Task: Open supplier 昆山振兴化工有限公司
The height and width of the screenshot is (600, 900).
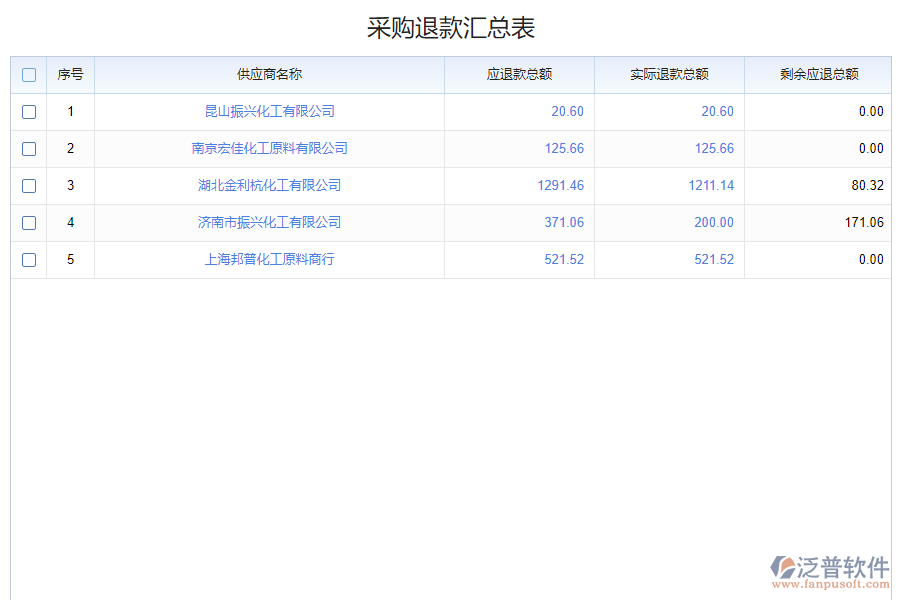Action: [x=268, y=111]
